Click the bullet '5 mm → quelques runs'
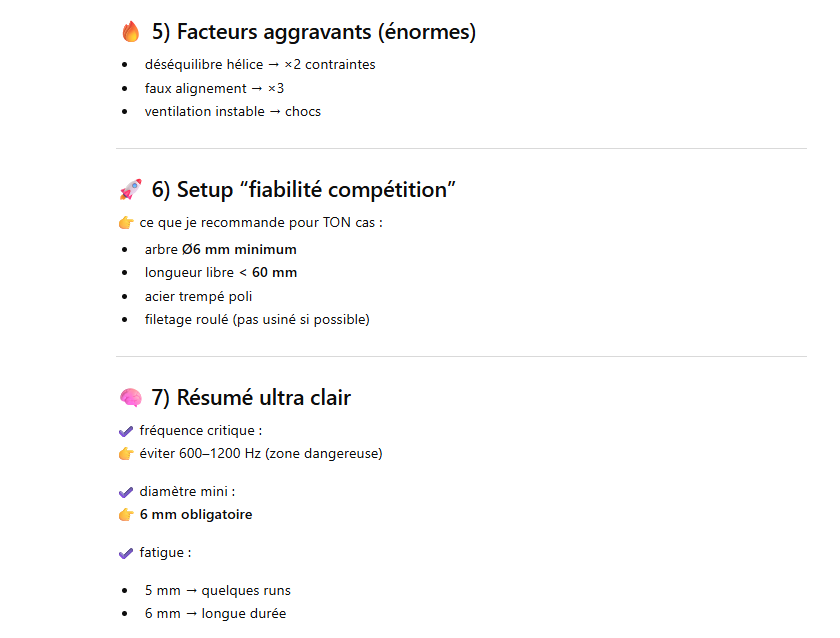The height and width of the screenshot is (638, 840). point(217,590)
